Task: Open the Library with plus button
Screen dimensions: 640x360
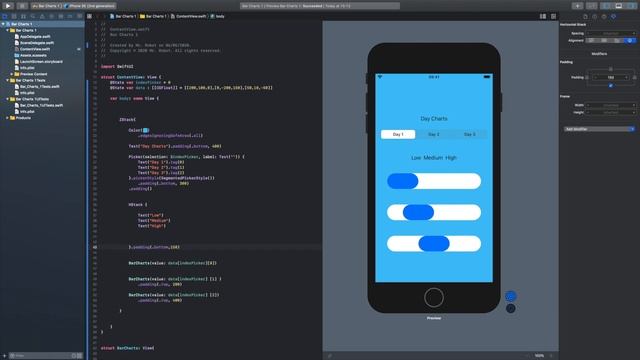Action: point(577,6)
